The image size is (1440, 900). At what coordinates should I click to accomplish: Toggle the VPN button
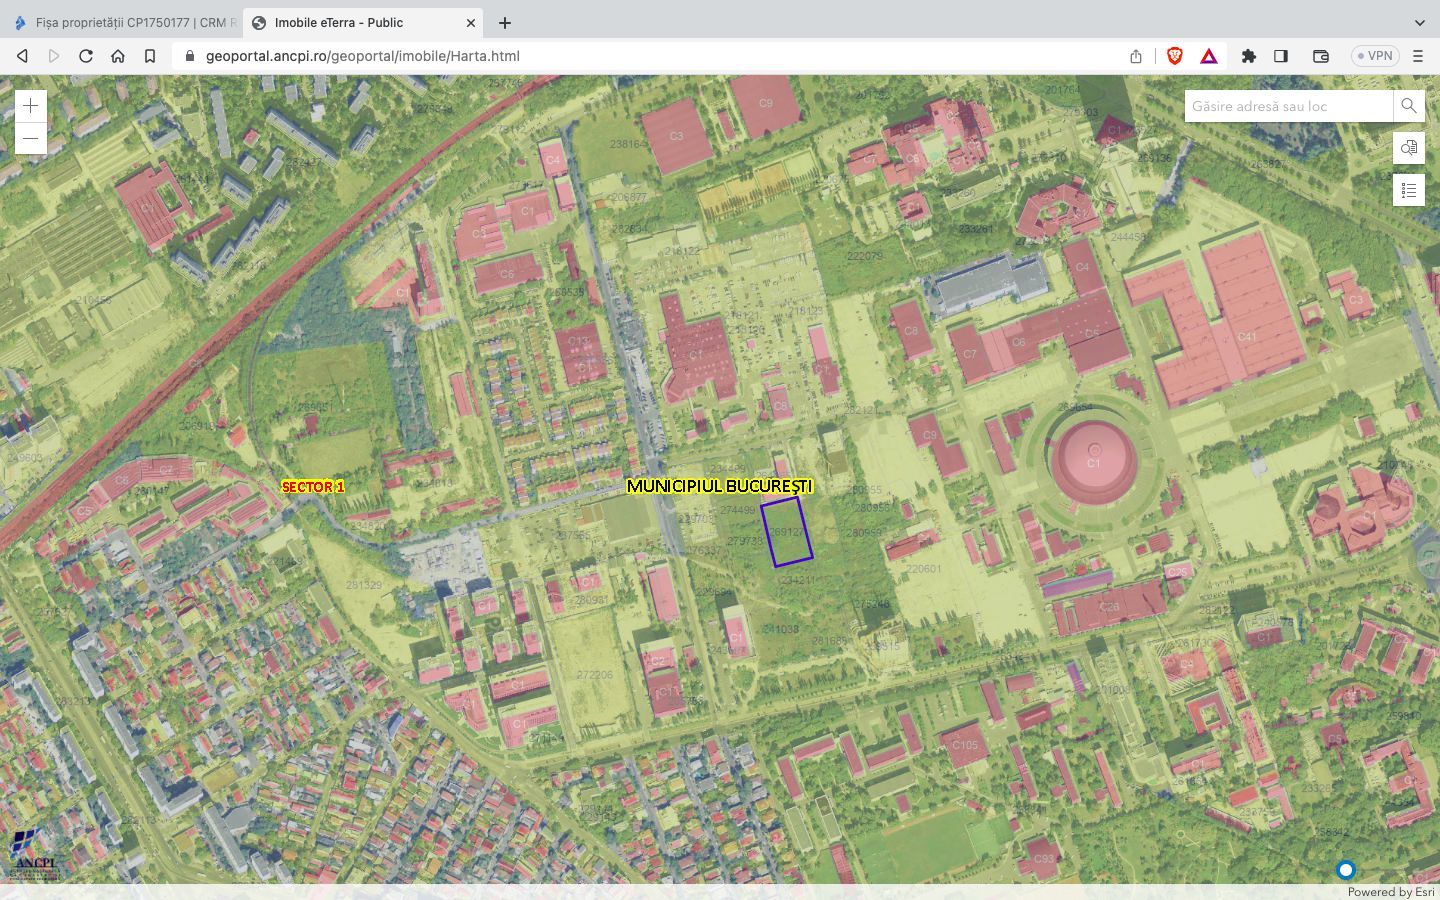(x=1375, y=56)
